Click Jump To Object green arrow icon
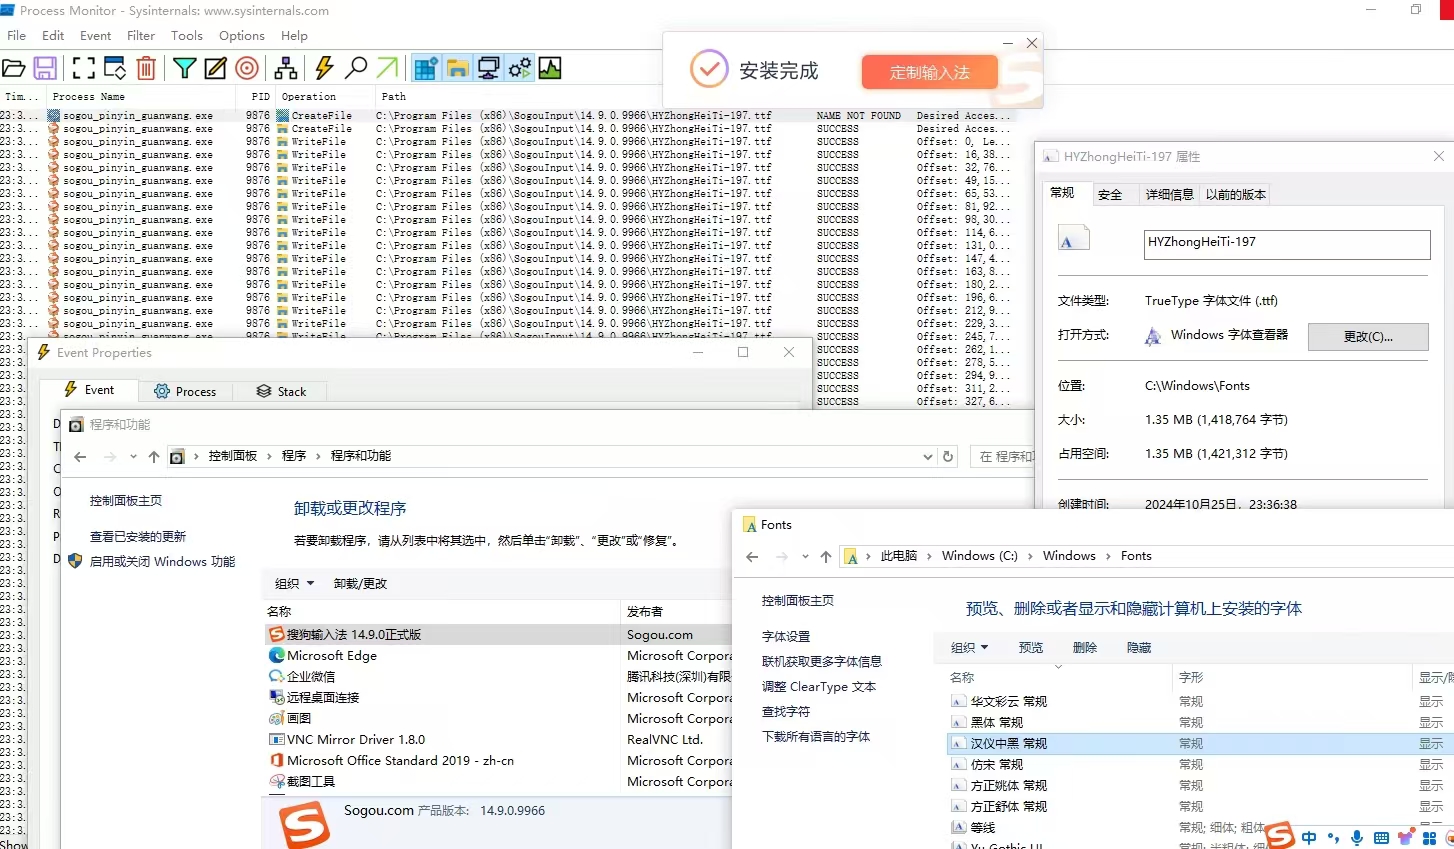Screen dimensions: 1454x849 [387, 68]
